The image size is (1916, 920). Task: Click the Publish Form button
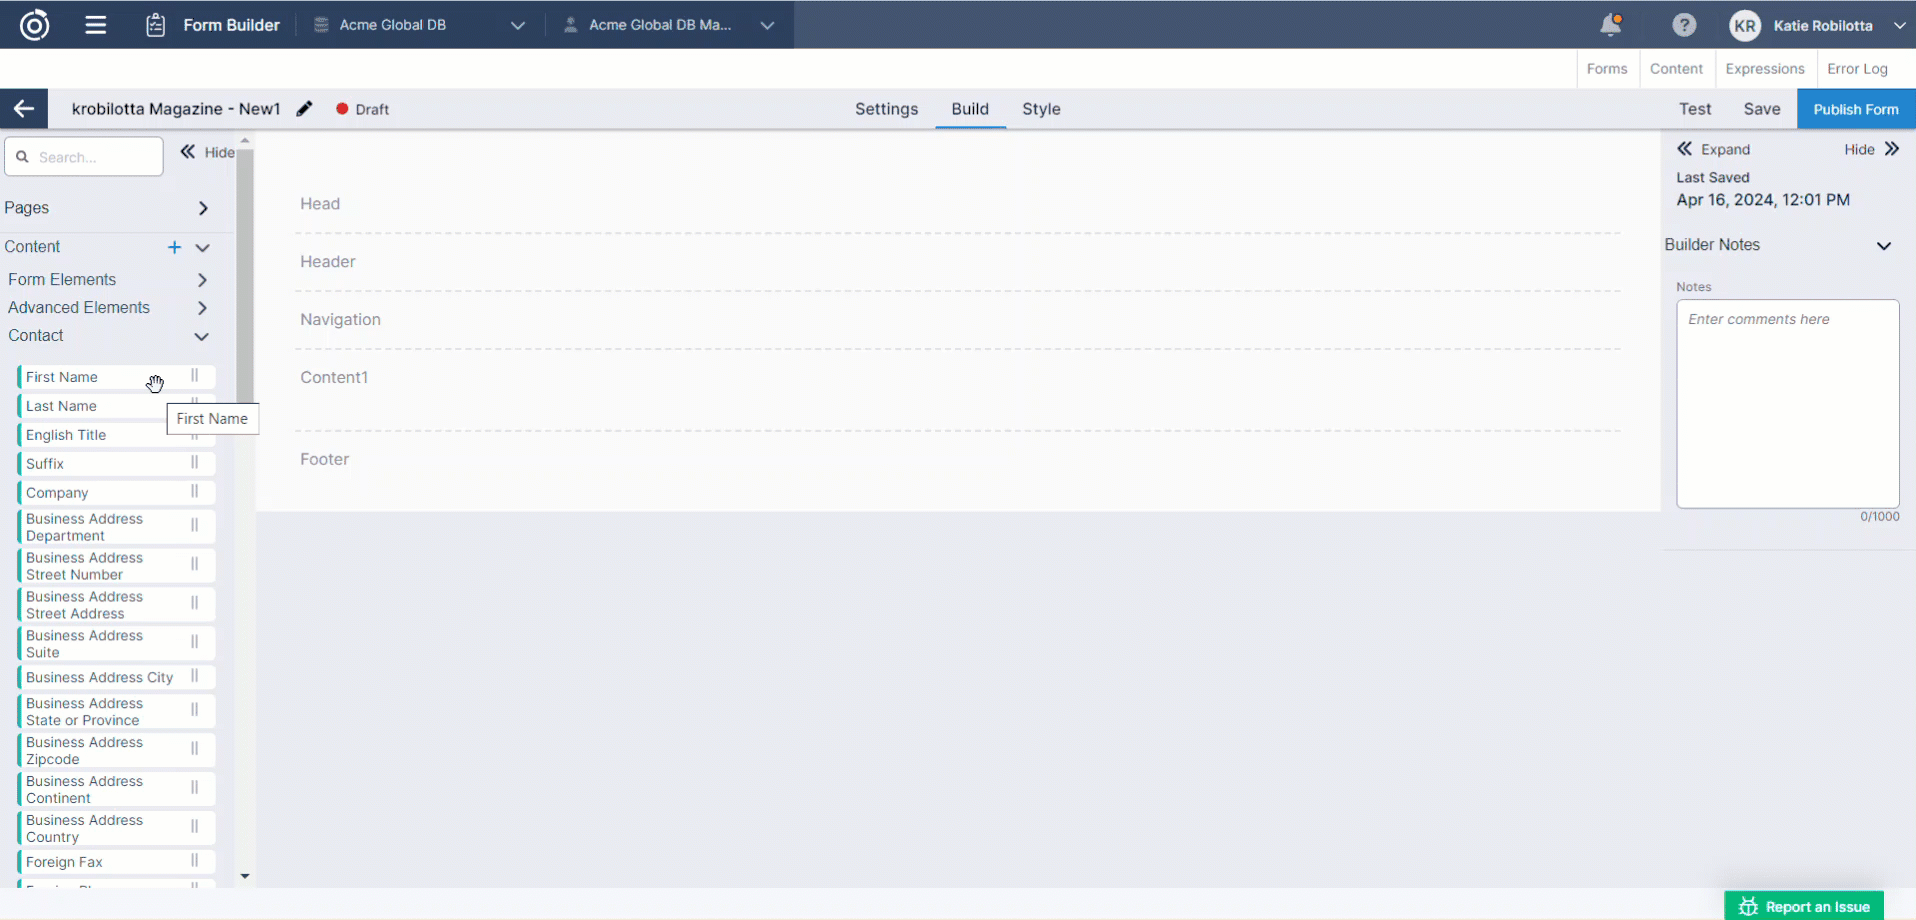[1855, 109]
